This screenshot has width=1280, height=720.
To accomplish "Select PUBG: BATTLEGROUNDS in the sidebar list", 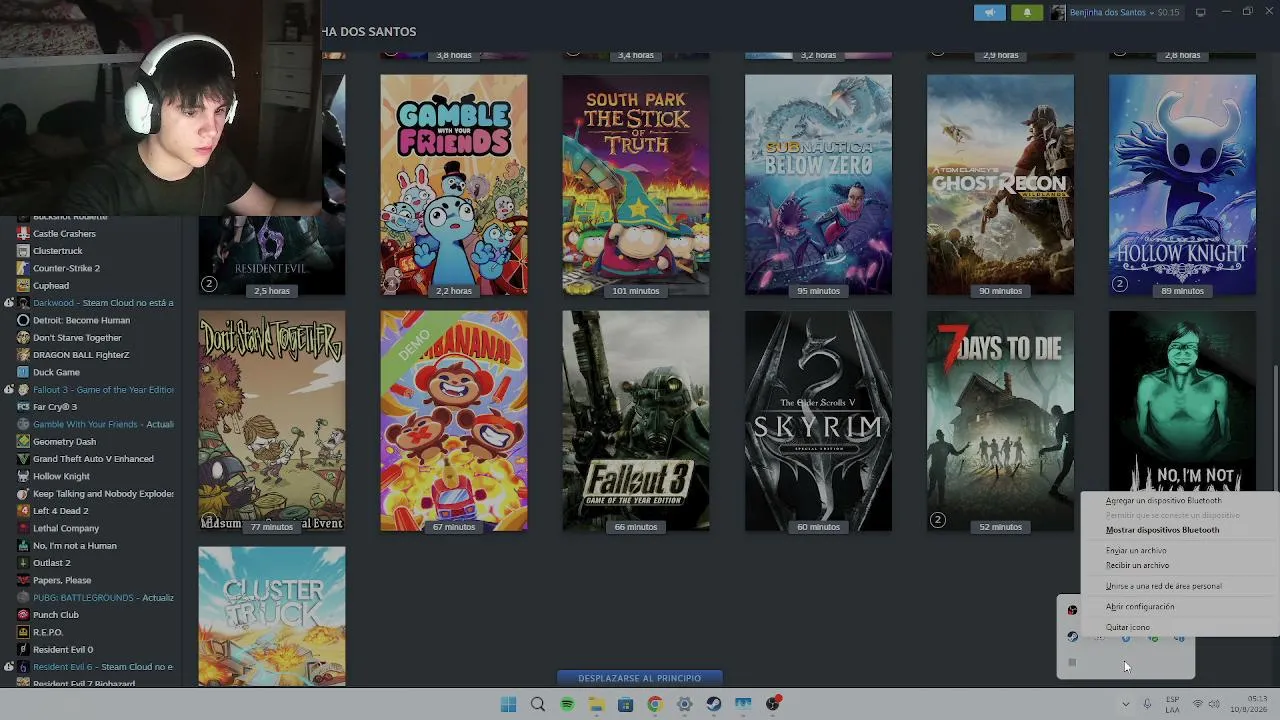I will (103, 598).
